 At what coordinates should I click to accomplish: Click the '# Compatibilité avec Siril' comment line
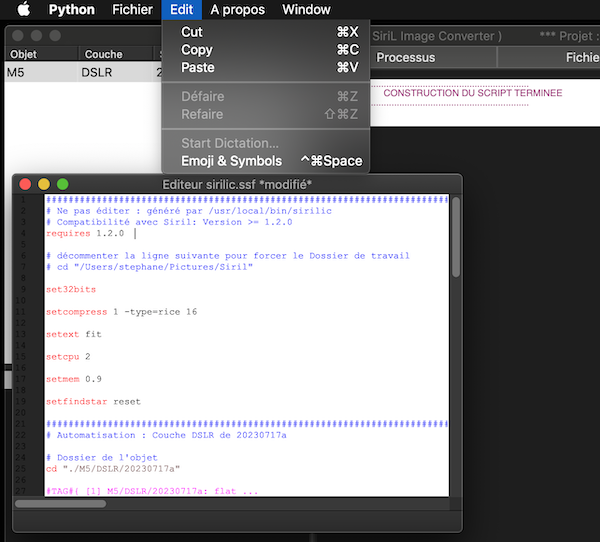tap(169, 222)
